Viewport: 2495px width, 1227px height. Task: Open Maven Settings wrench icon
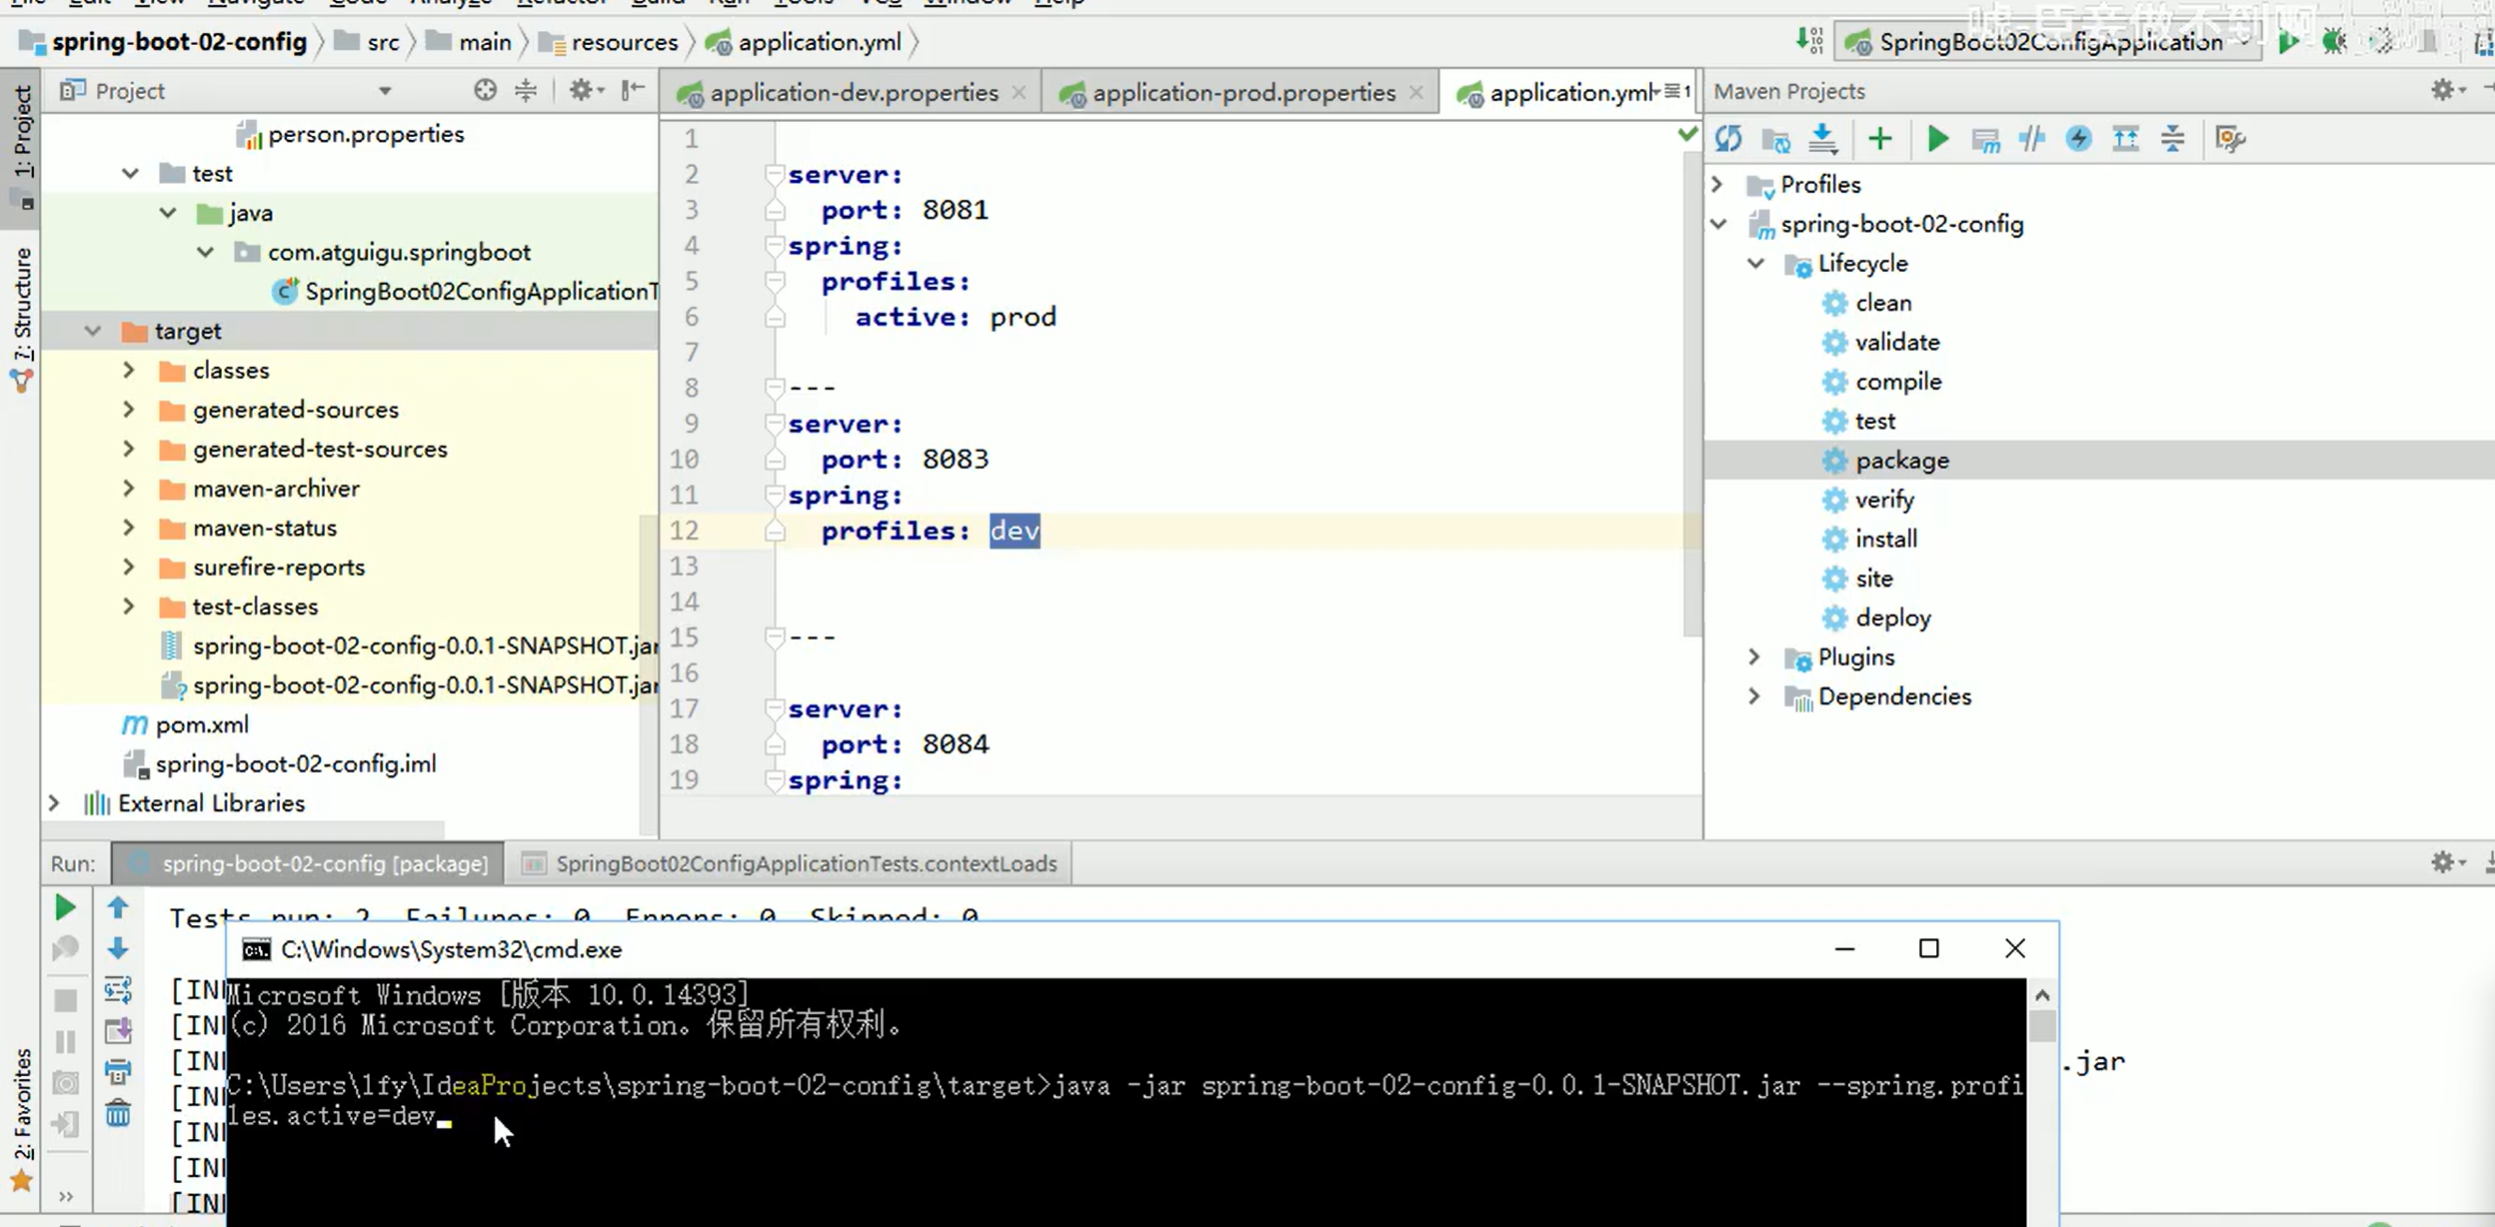coord(2230,139)
